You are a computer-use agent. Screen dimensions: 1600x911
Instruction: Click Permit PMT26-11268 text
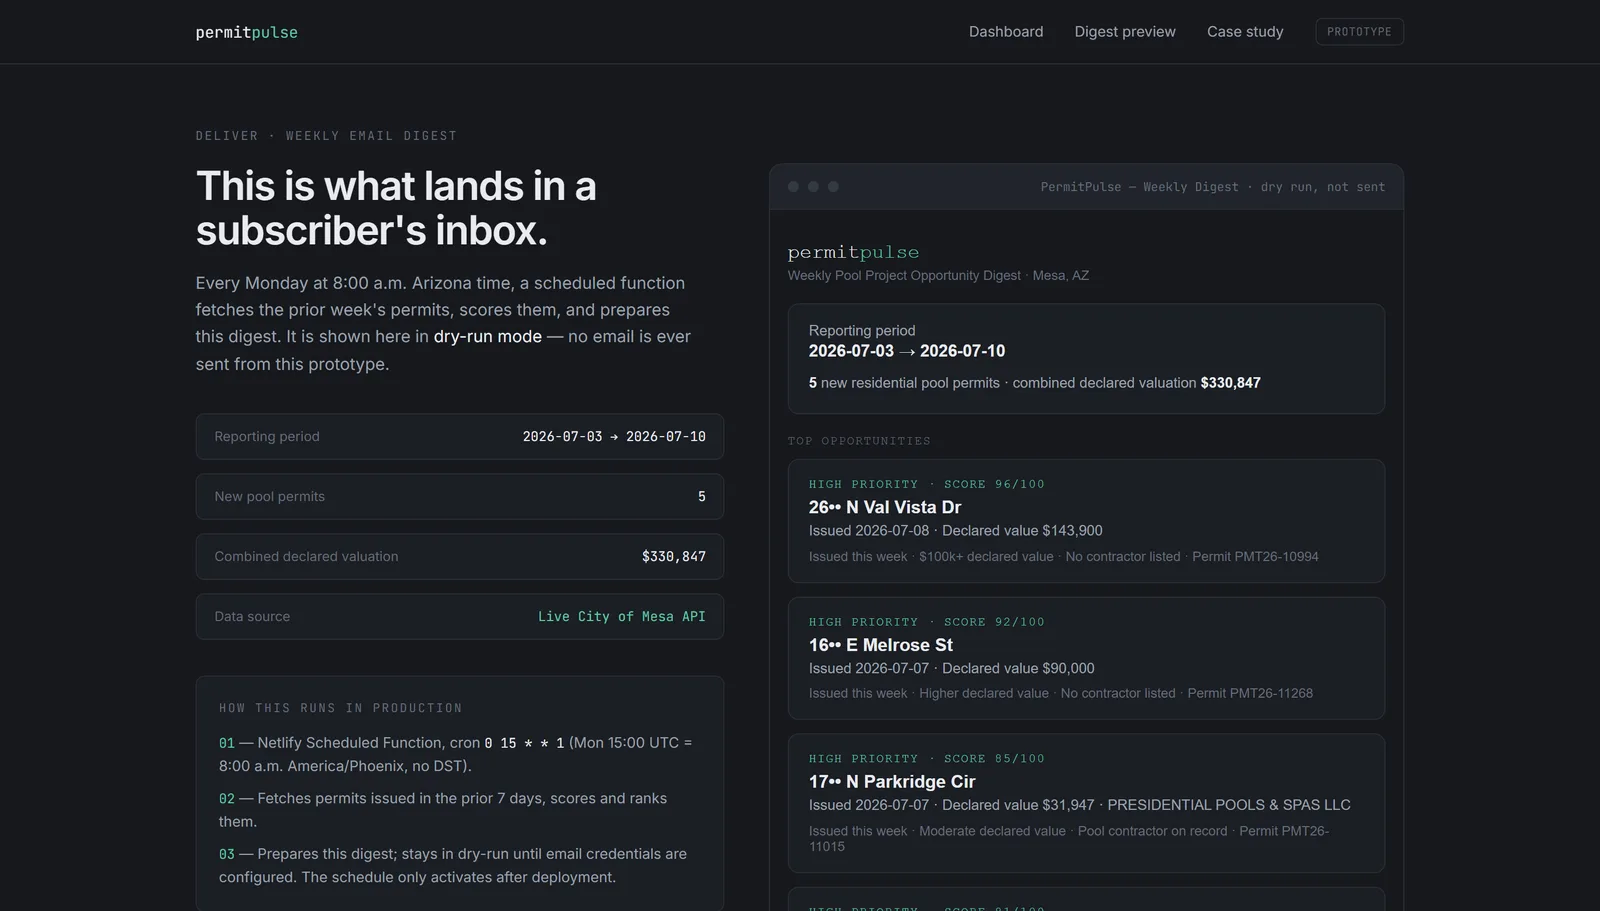[1250, 694]
